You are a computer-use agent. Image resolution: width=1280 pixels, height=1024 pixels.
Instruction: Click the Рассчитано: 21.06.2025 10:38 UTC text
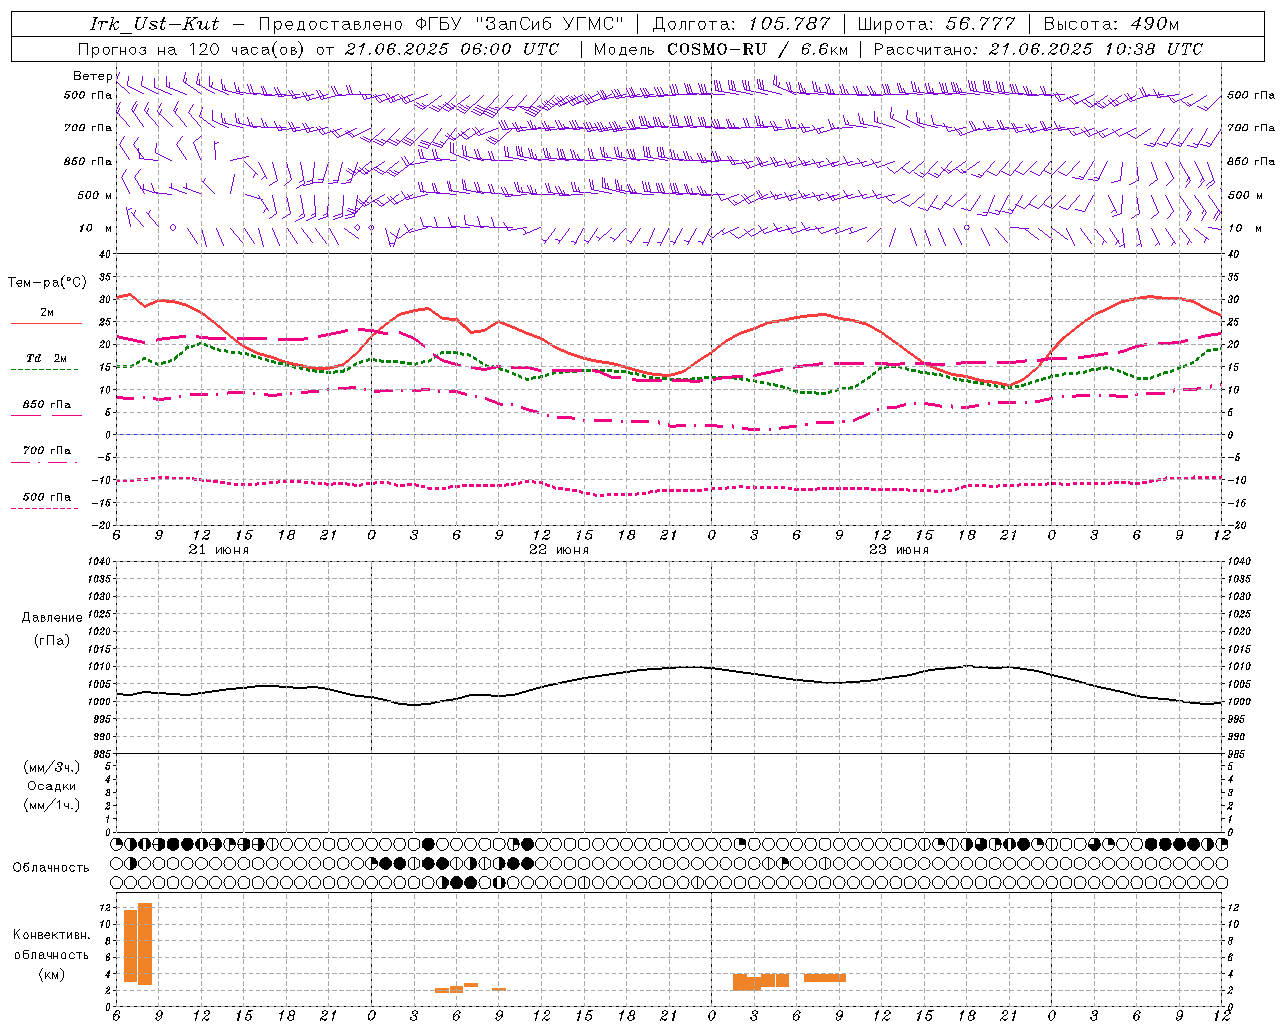1038,49
